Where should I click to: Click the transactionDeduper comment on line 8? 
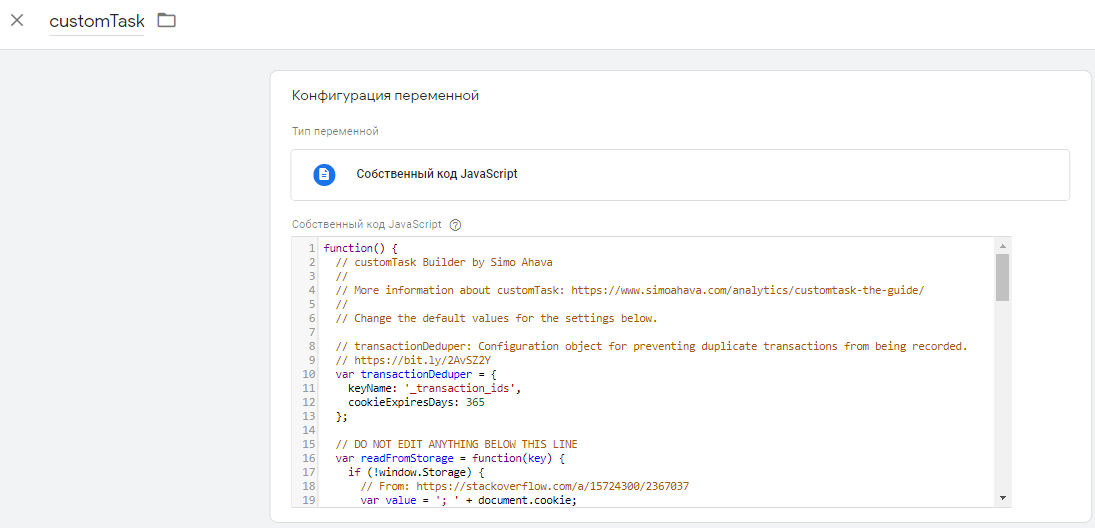(652, 346)
